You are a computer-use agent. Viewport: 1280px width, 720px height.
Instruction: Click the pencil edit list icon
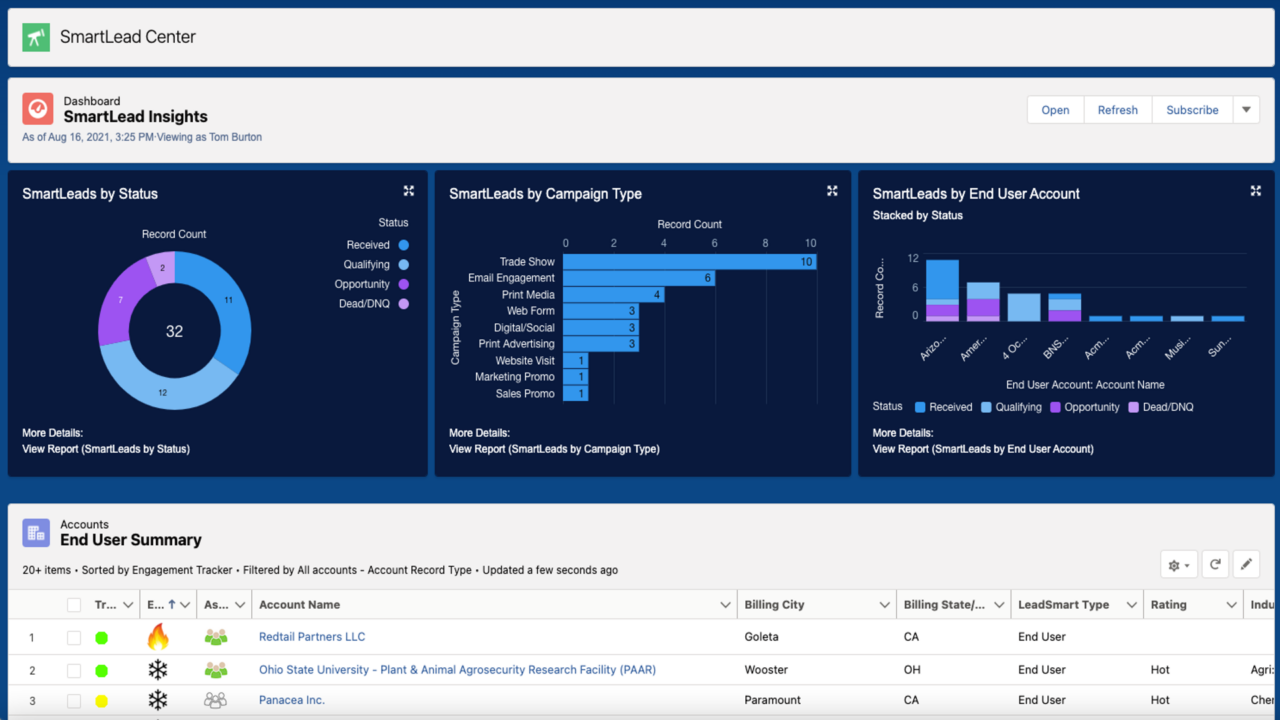pos(1246,564)
